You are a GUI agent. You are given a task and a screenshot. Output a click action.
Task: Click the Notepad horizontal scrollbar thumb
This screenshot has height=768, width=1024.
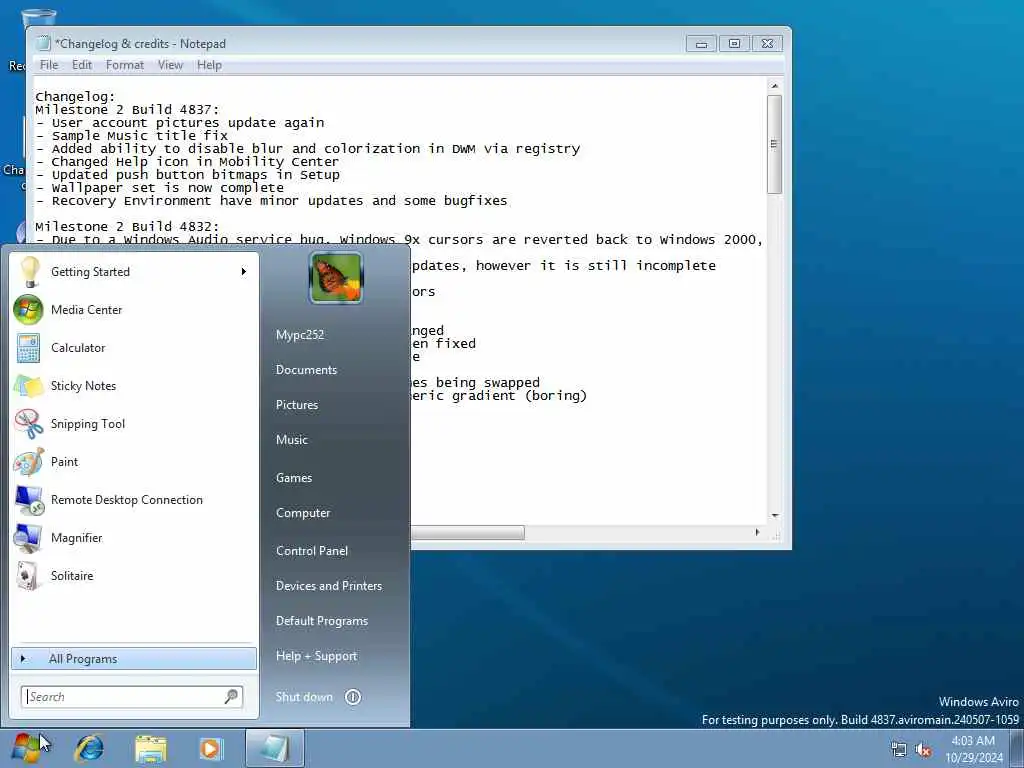point(467,533)
